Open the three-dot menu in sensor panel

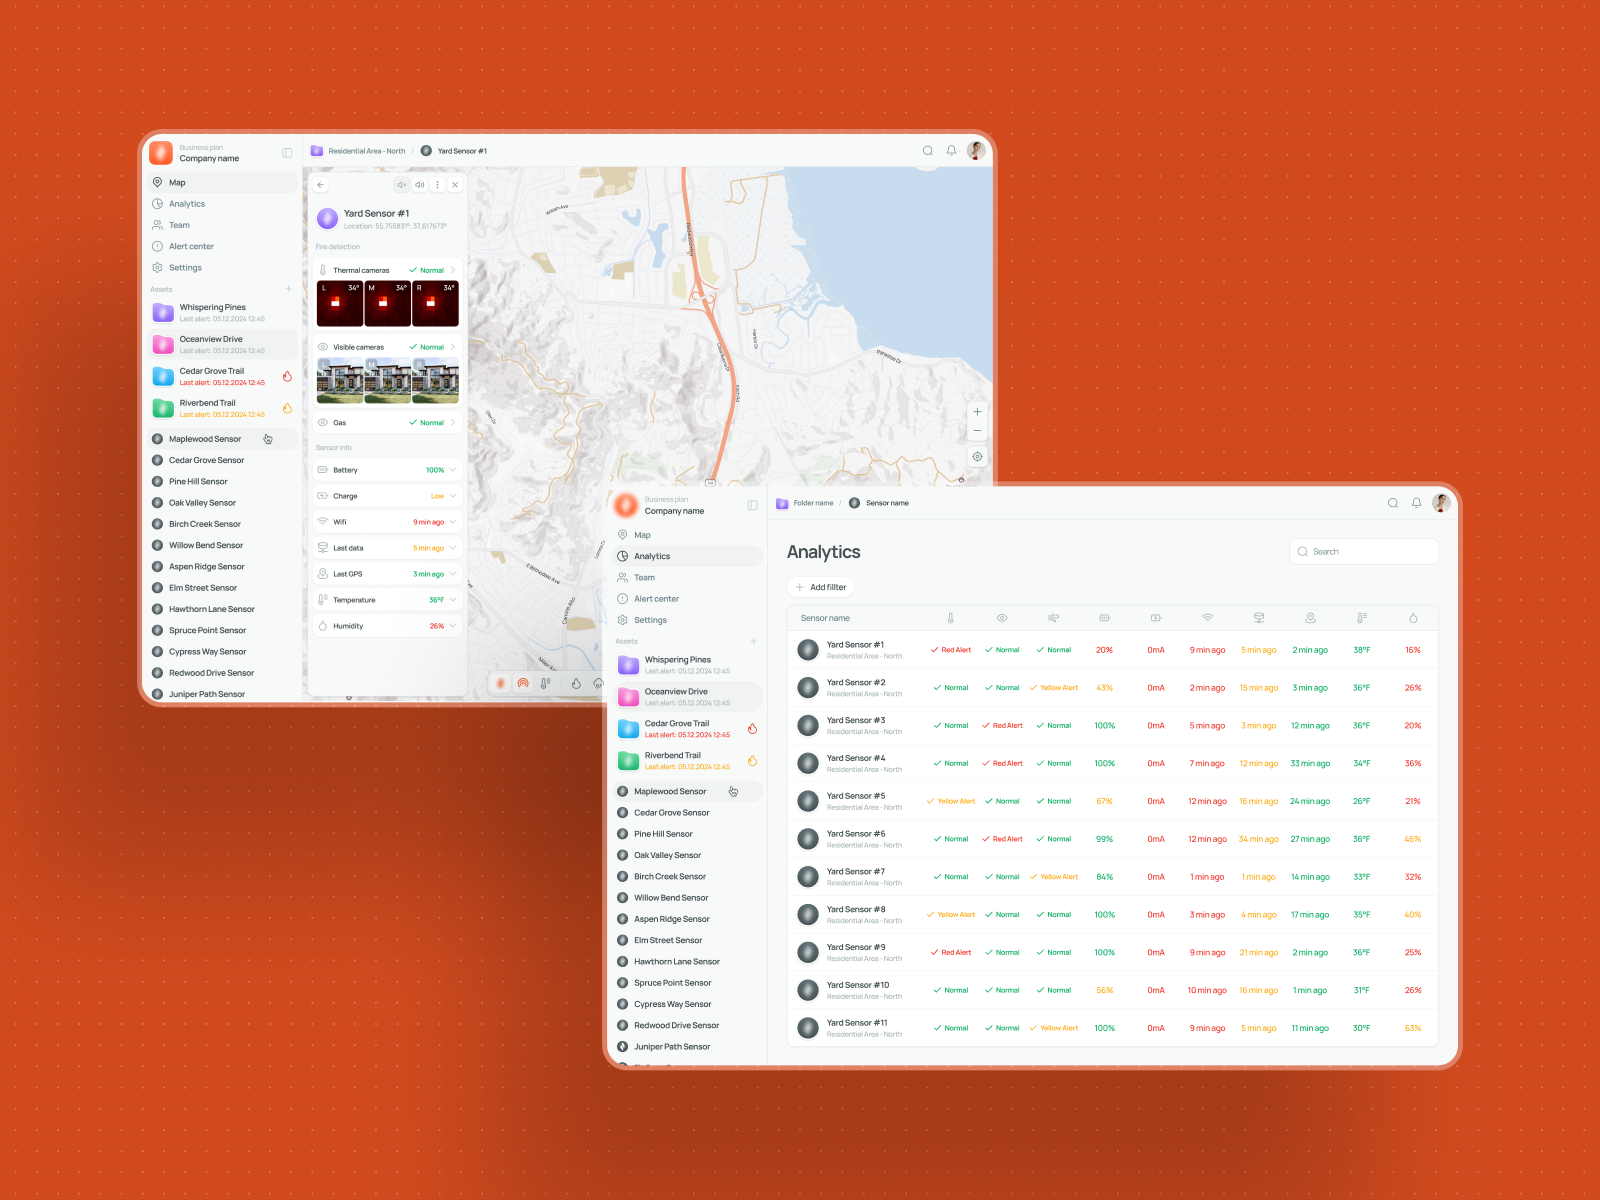pyautogui.click(x=438, y=185)
